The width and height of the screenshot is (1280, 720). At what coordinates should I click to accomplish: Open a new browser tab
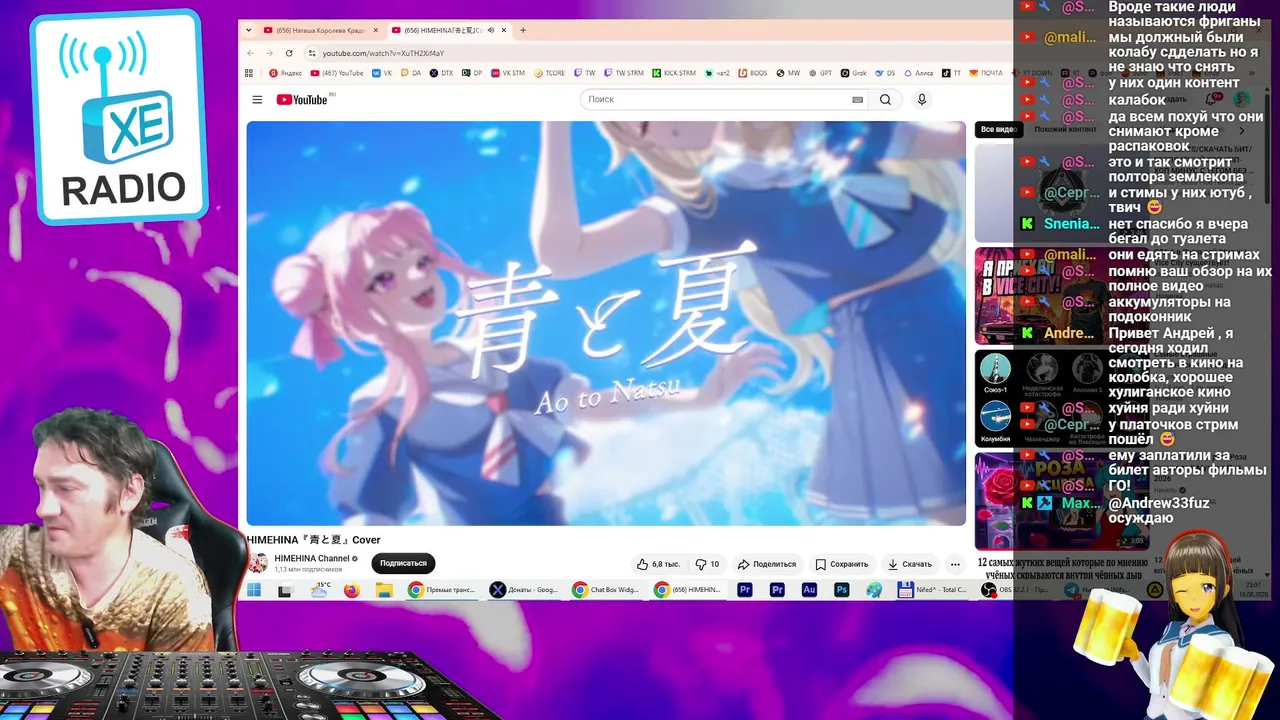[x=523, y=30]
